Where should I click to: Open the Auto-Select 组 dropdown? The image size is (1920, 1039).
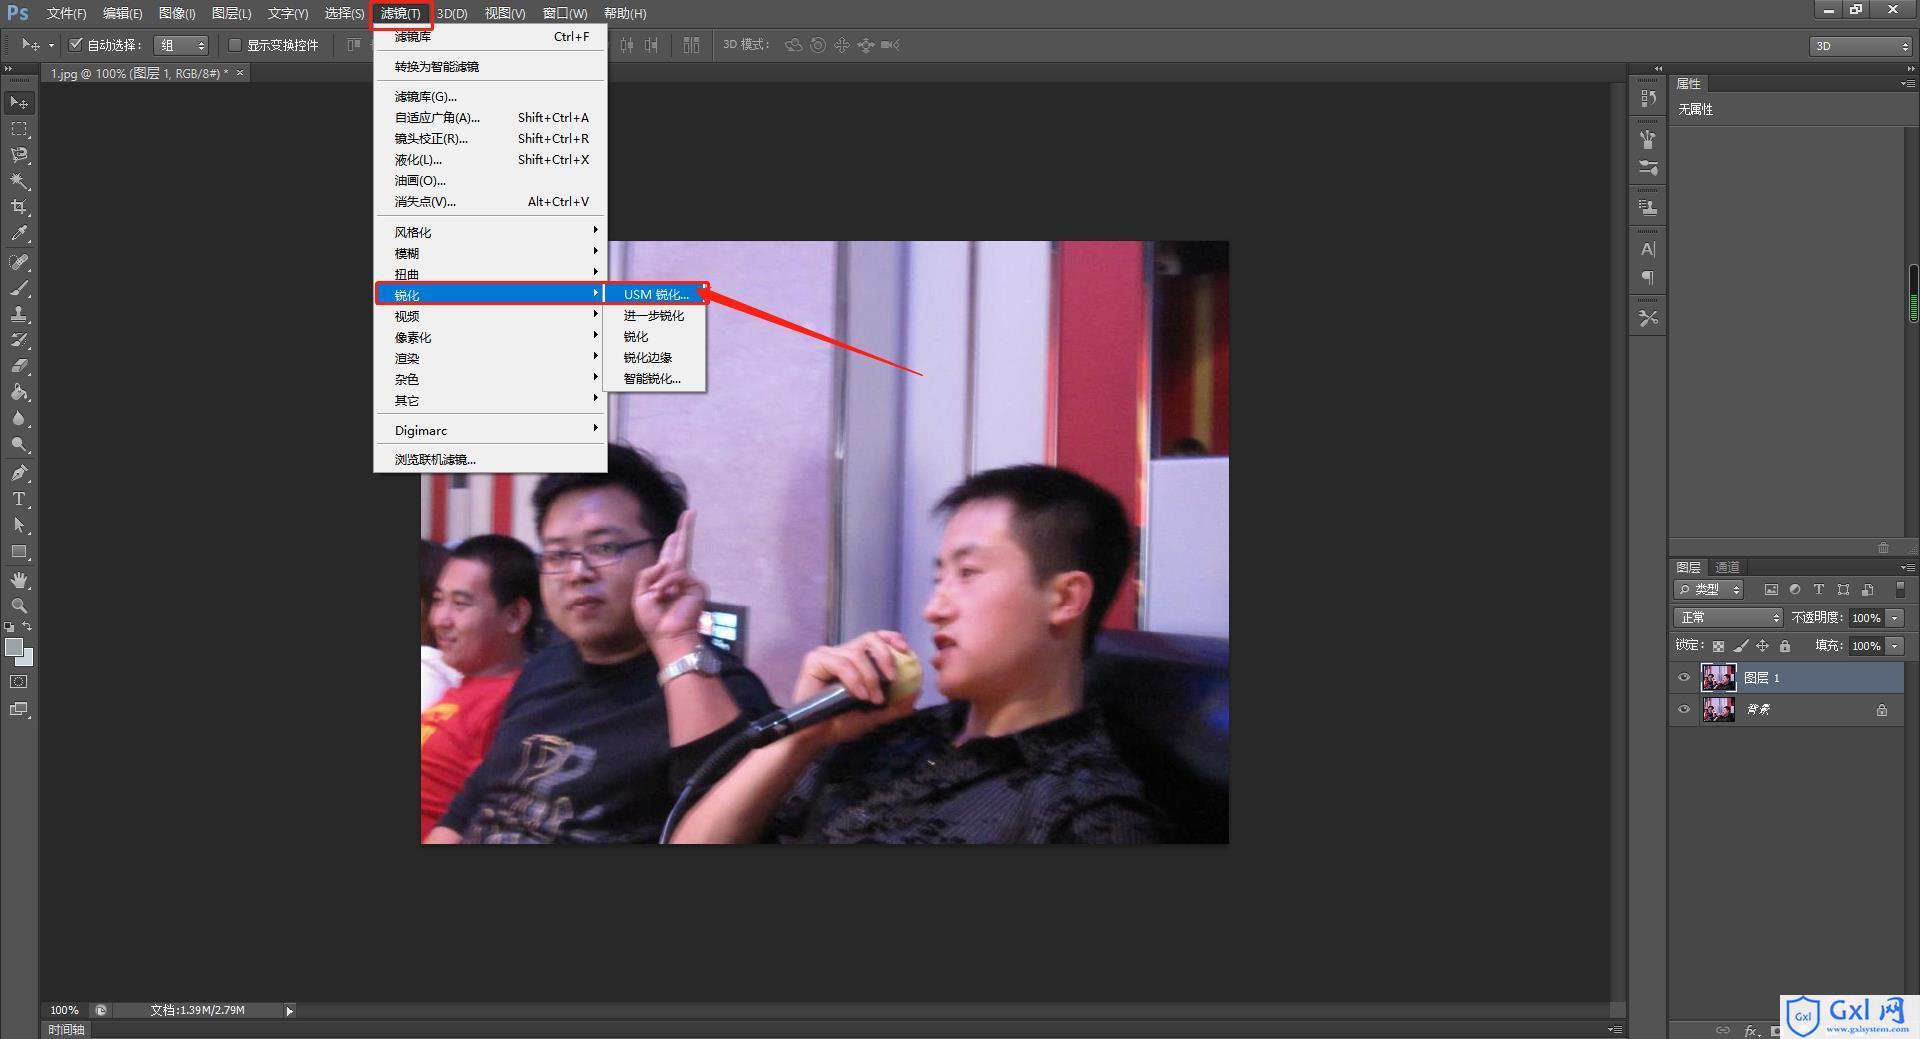(x=181, y=45)
